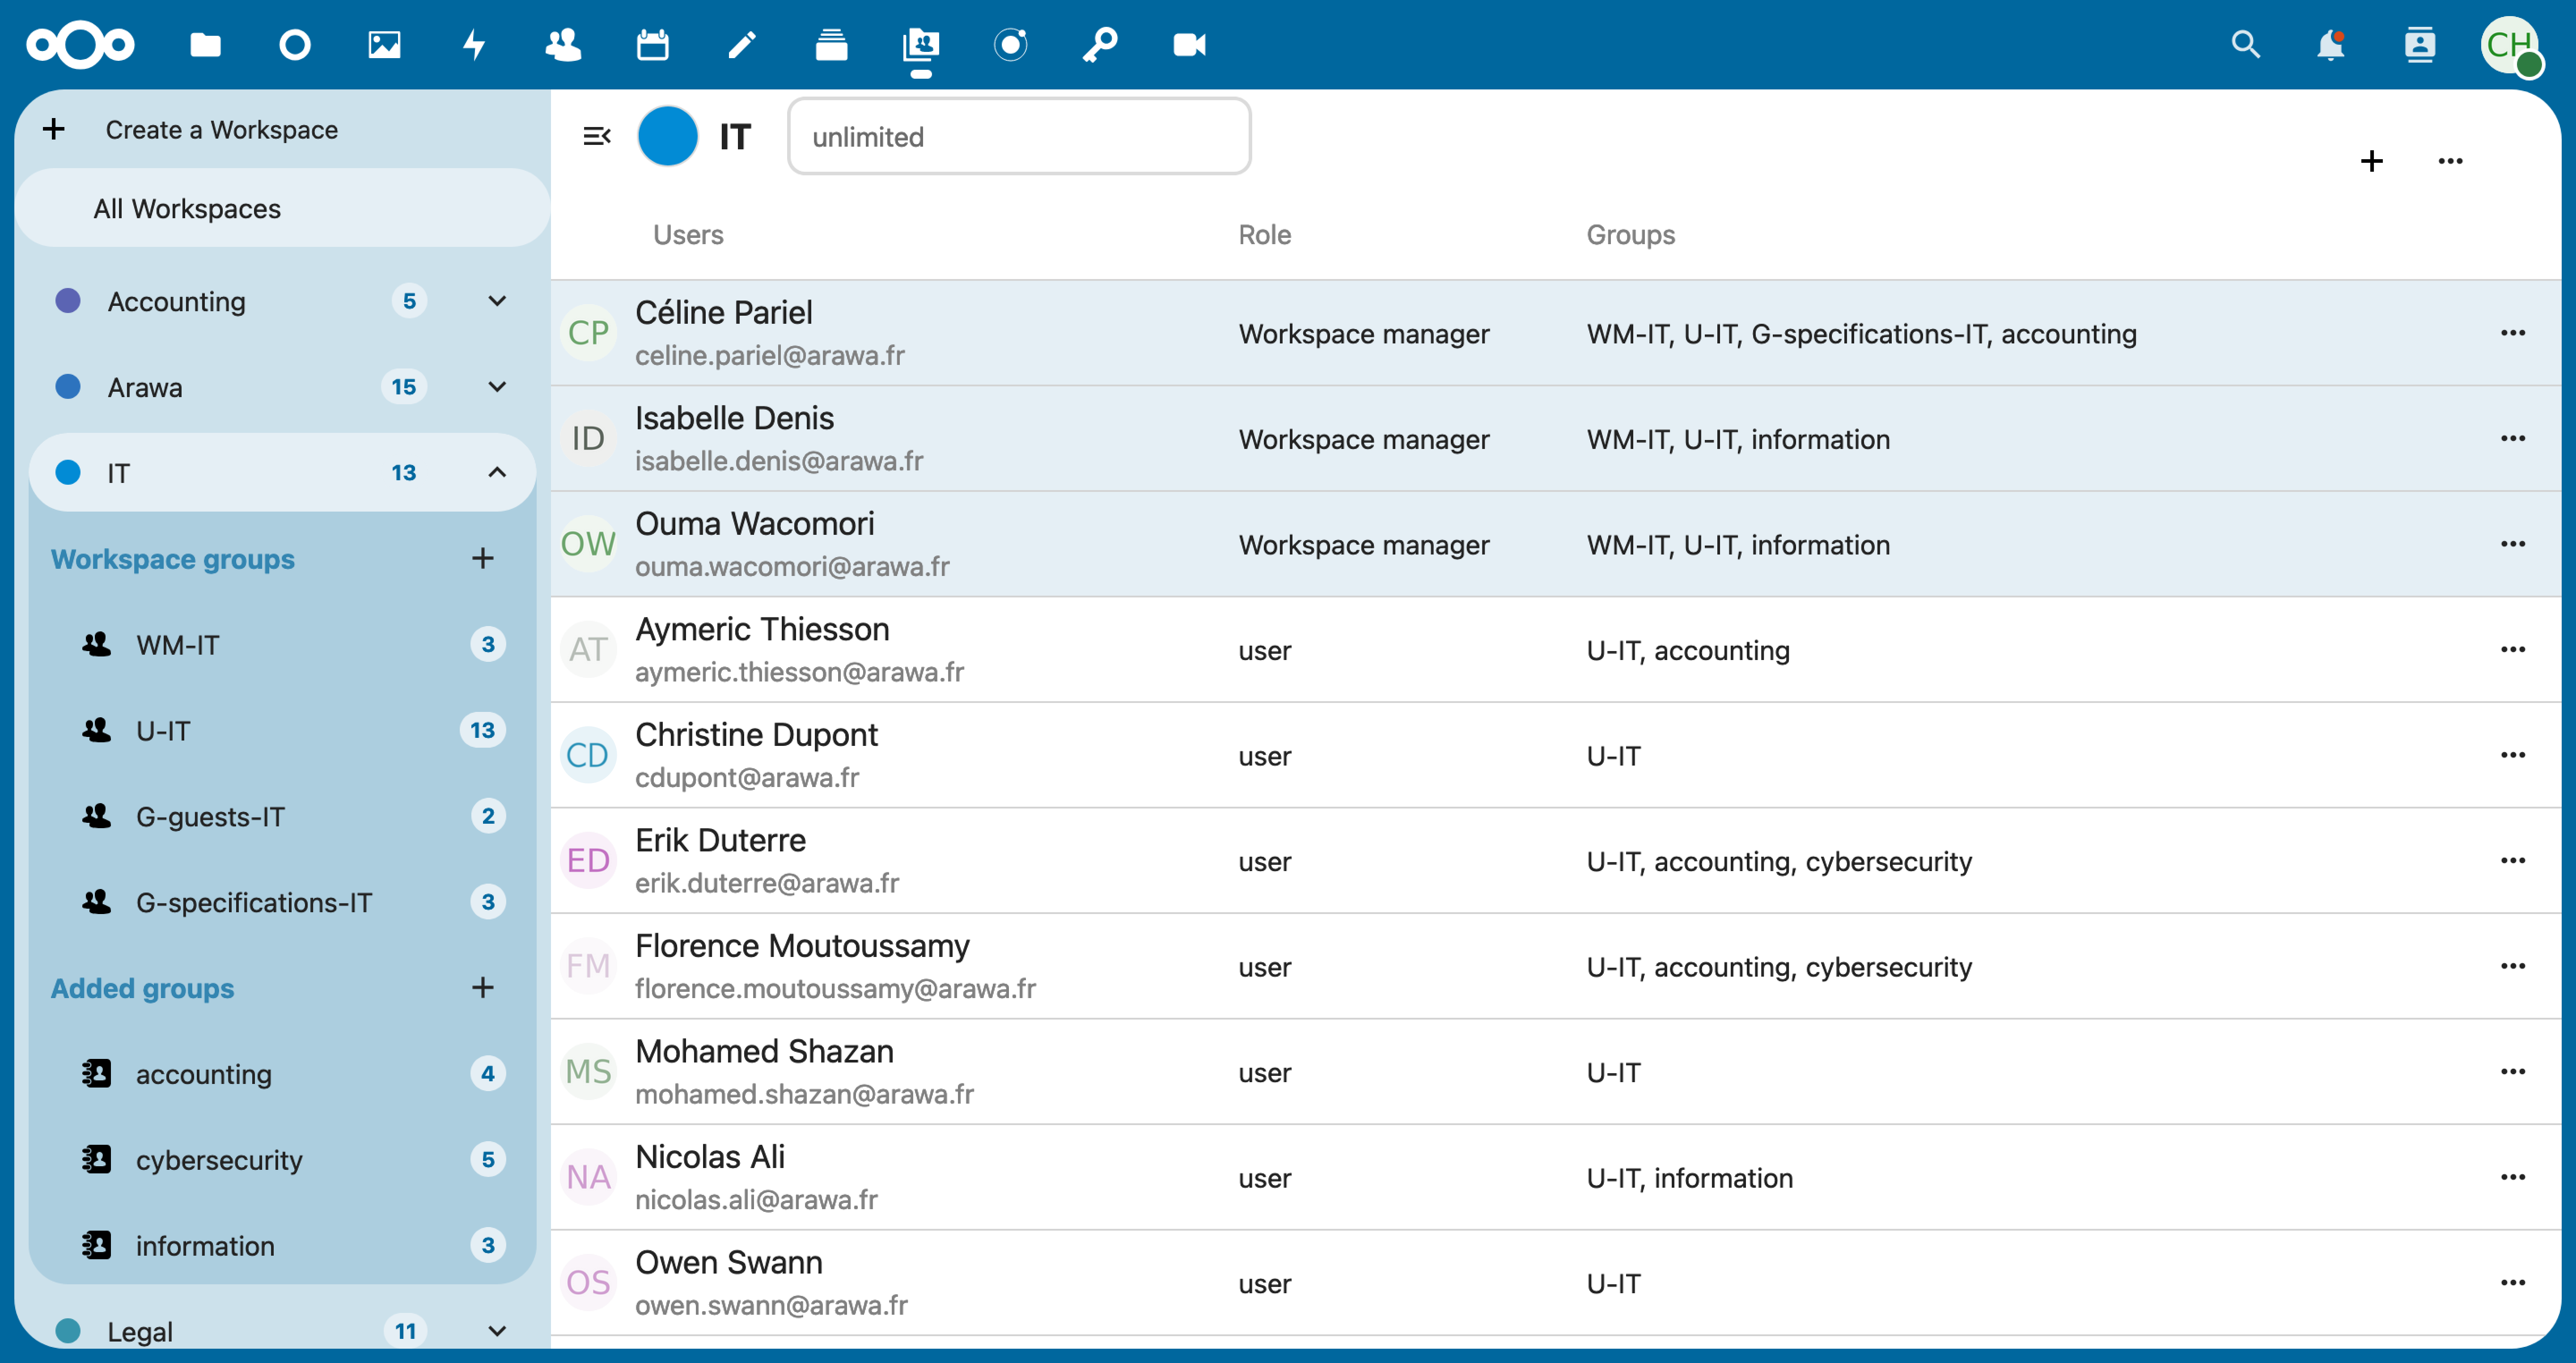Add an existing group under Added groups
This screenshot has height=1363, width=2576.
coord(483,987)
